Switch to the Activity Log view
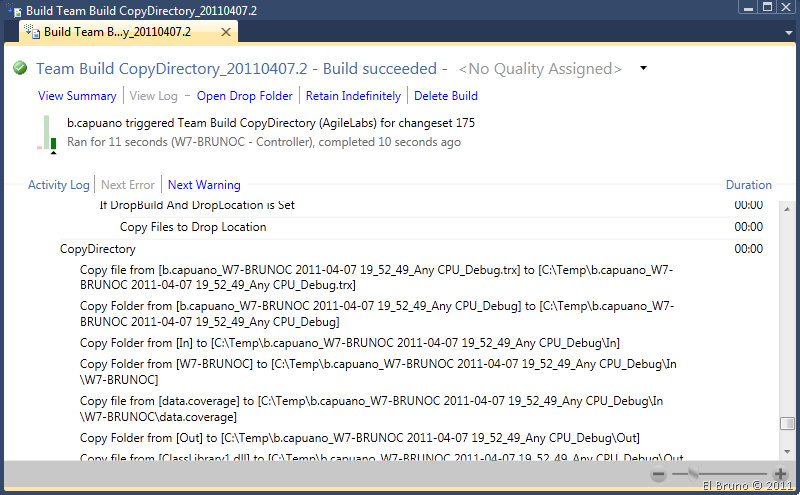The image size is (800, 495). 59,185
